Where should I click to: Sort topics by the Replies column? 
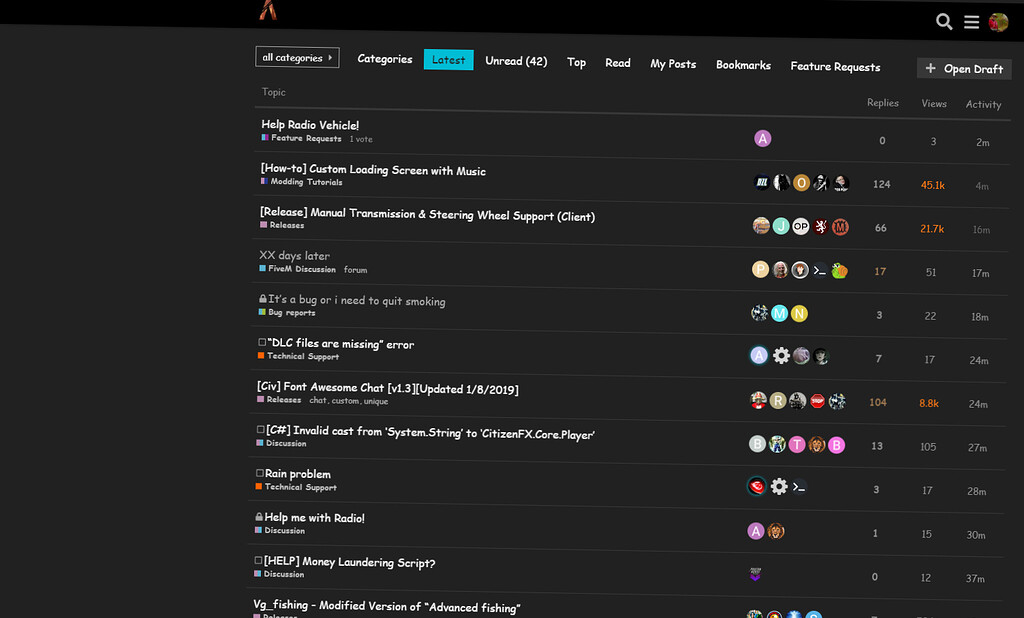coord(882,102)
